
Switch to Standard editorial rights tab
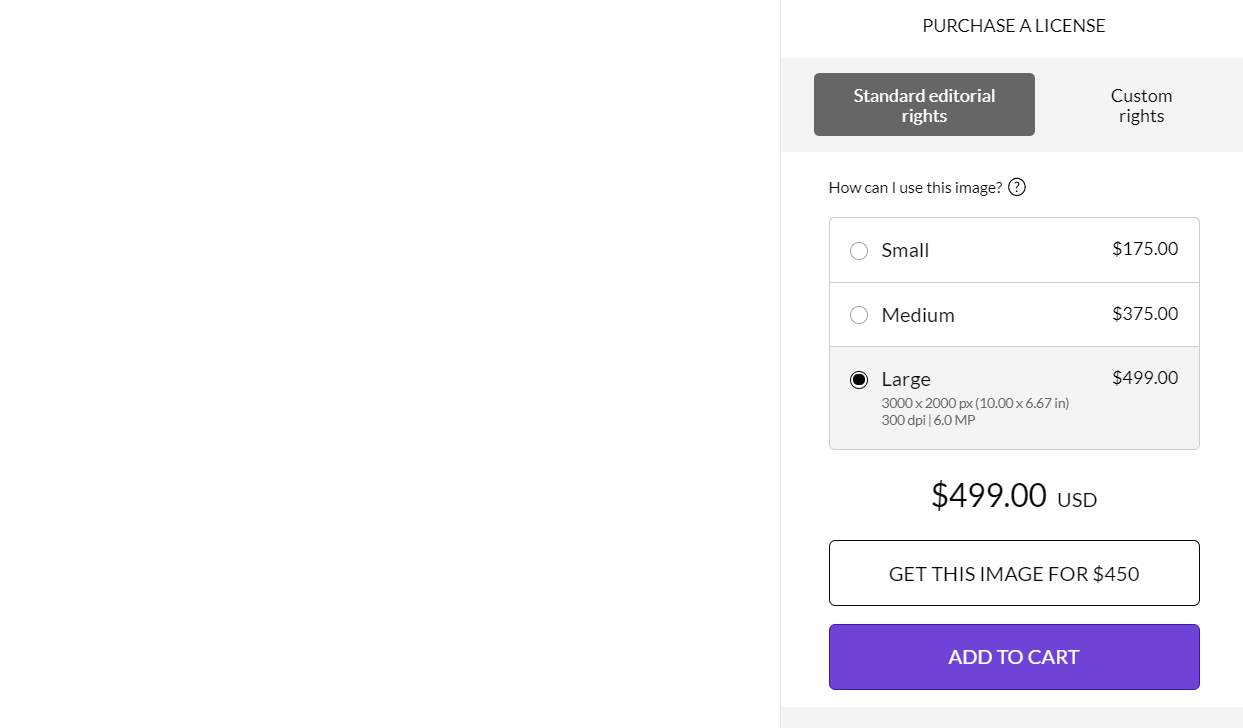pos(924,105)
